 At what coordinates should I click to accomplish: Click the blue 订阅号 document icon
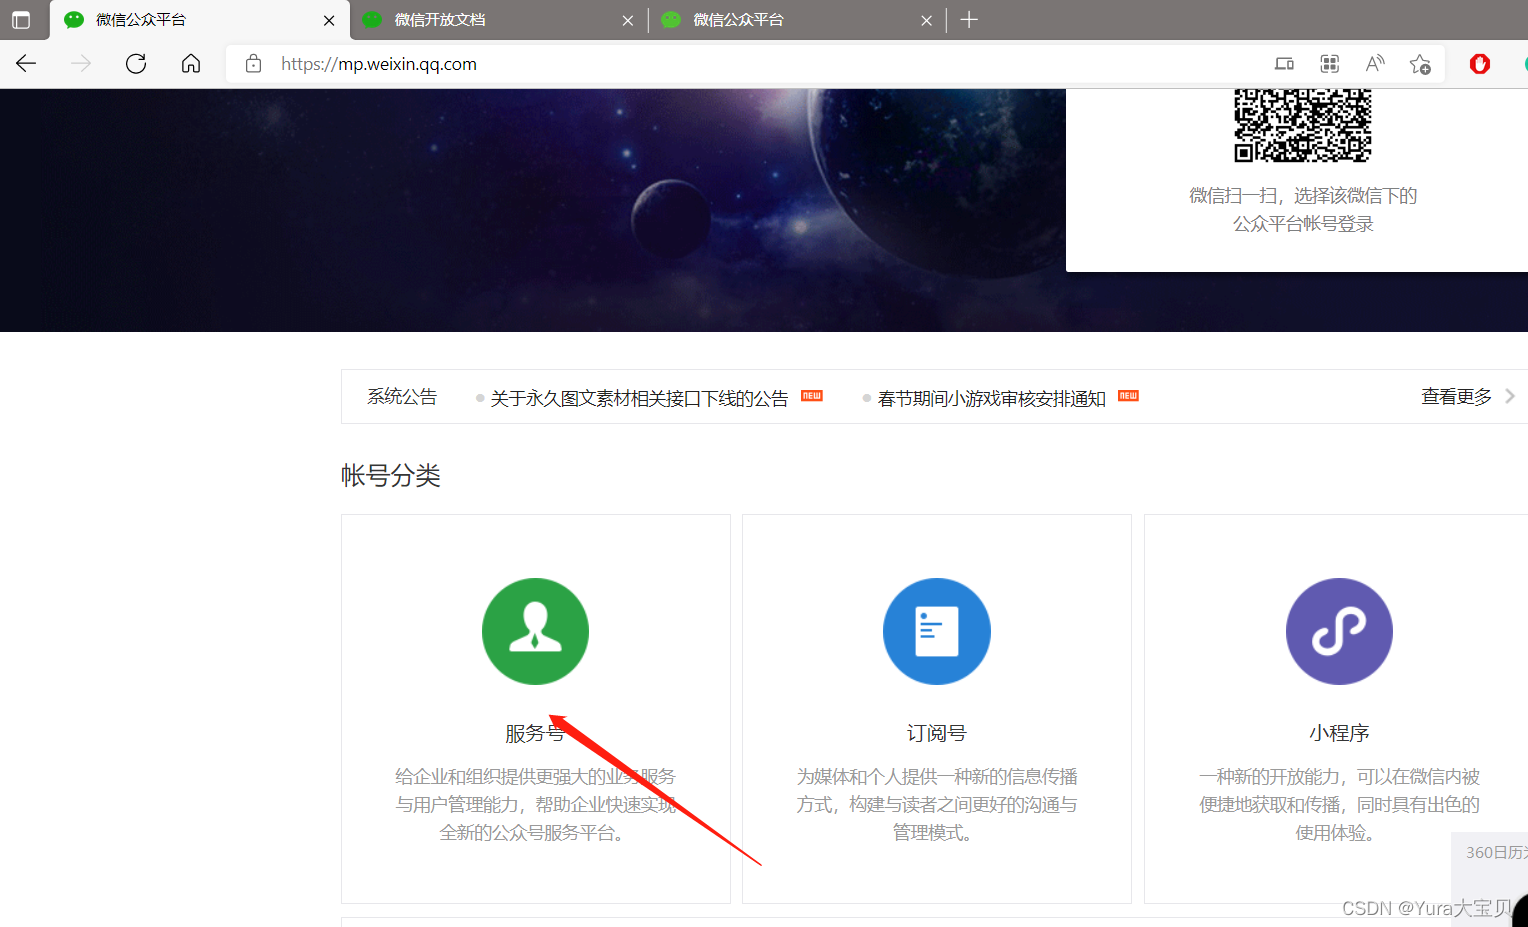tap(937, 631)
